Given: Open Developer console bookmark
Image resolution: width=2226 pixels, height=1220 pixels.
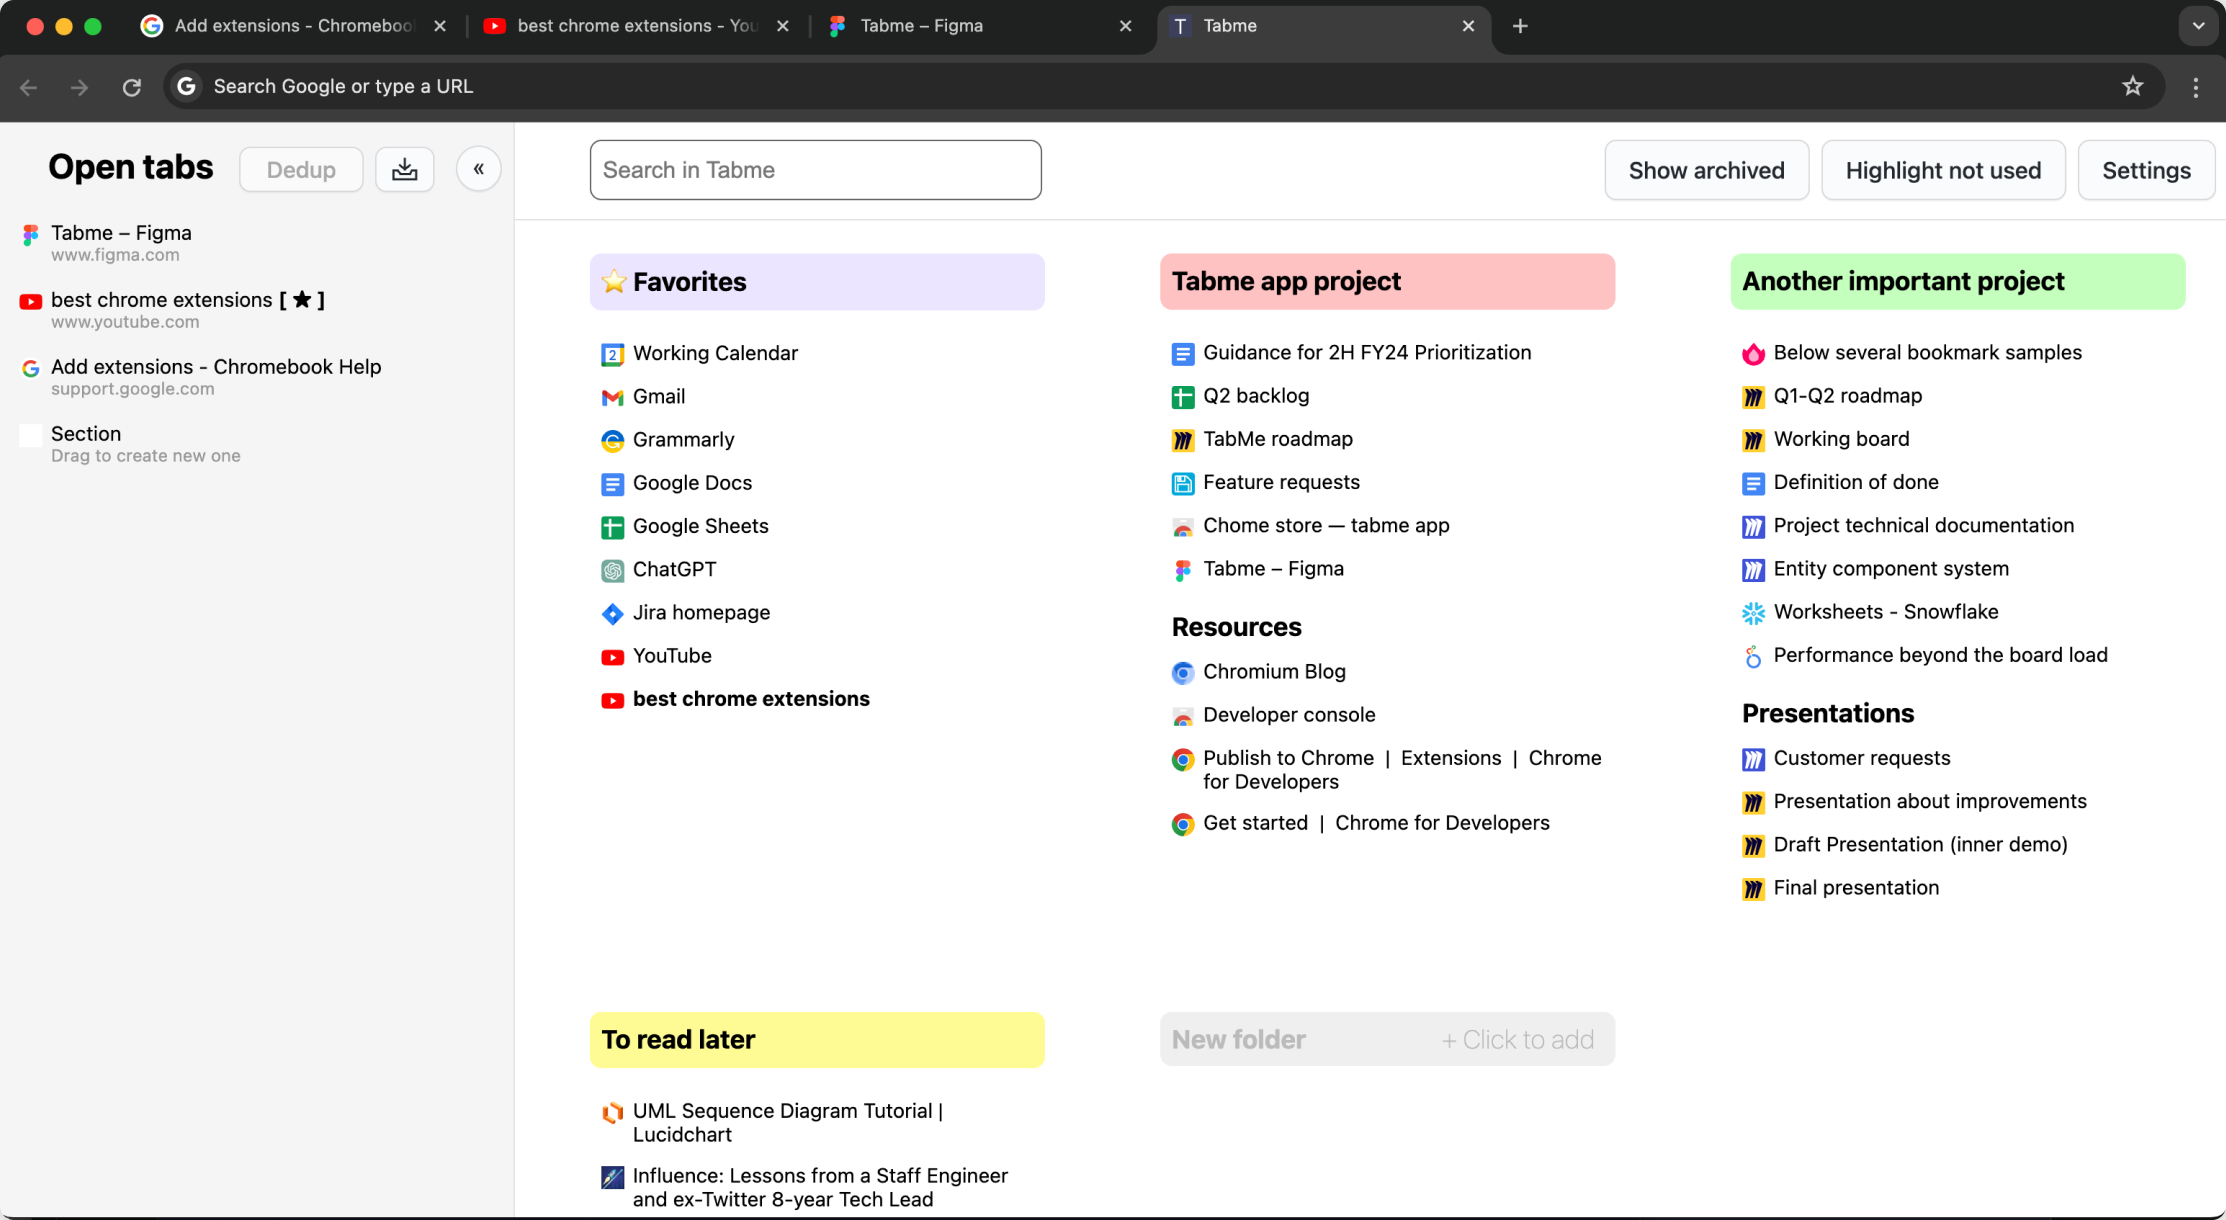Looking at the screenshot, I should pyautogui.click(x=1289, y=715).
